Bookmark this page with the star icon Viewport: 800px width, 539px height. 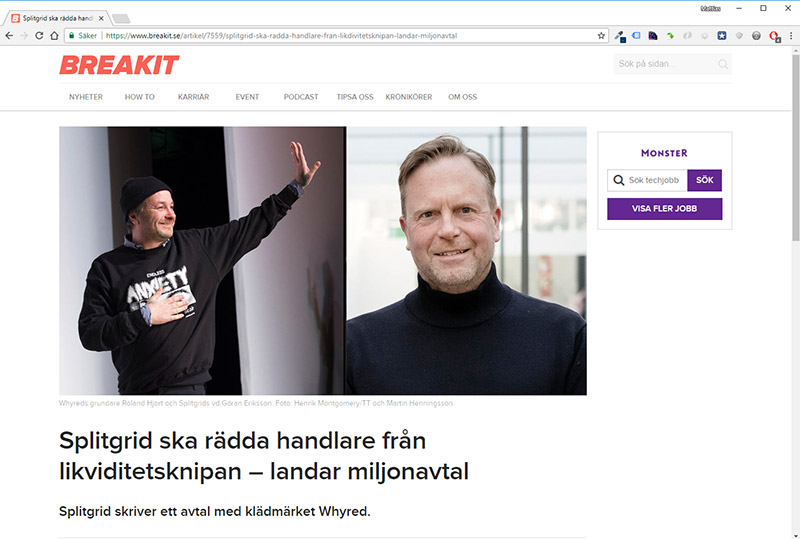[x=601, y=36]
